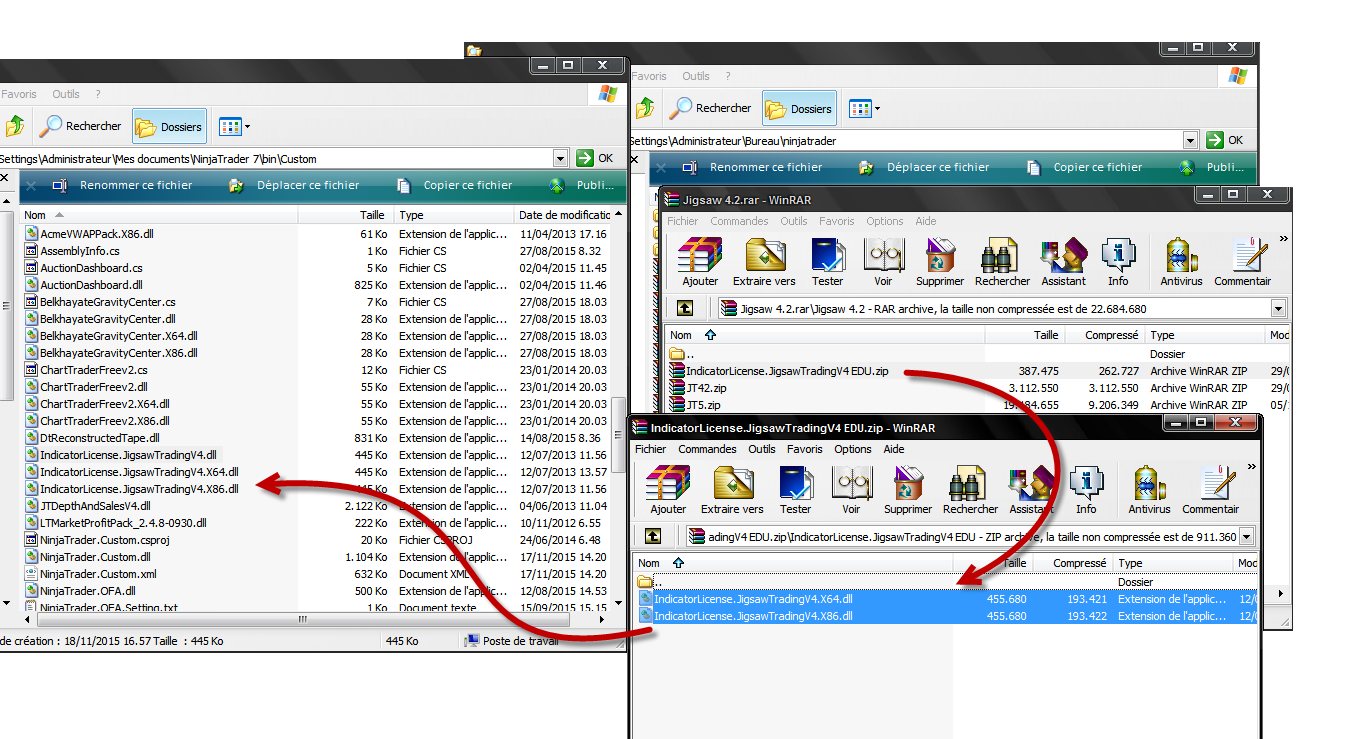This screenshot has width=1366, height=739.
Task: Click Rechercher in Custom folder Explorer toolbar
Action: pos(81,126)
